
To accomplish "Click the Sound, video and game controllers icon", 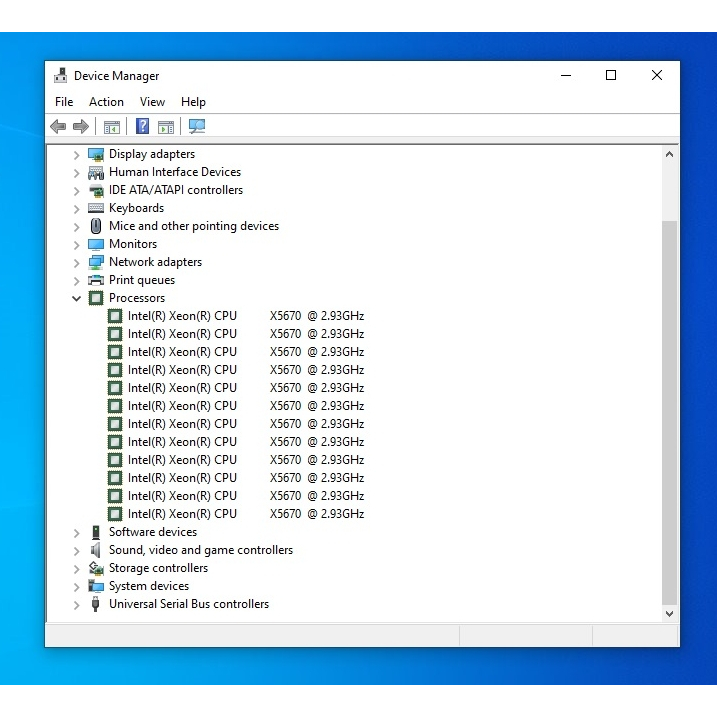I will 96,550.
